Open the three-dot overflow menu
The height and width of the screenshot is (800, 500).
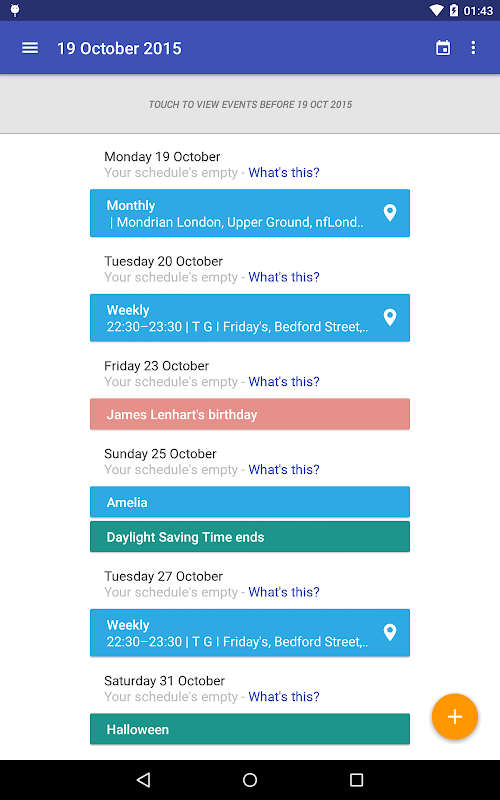pyautogui.click(x=473, y=48)
